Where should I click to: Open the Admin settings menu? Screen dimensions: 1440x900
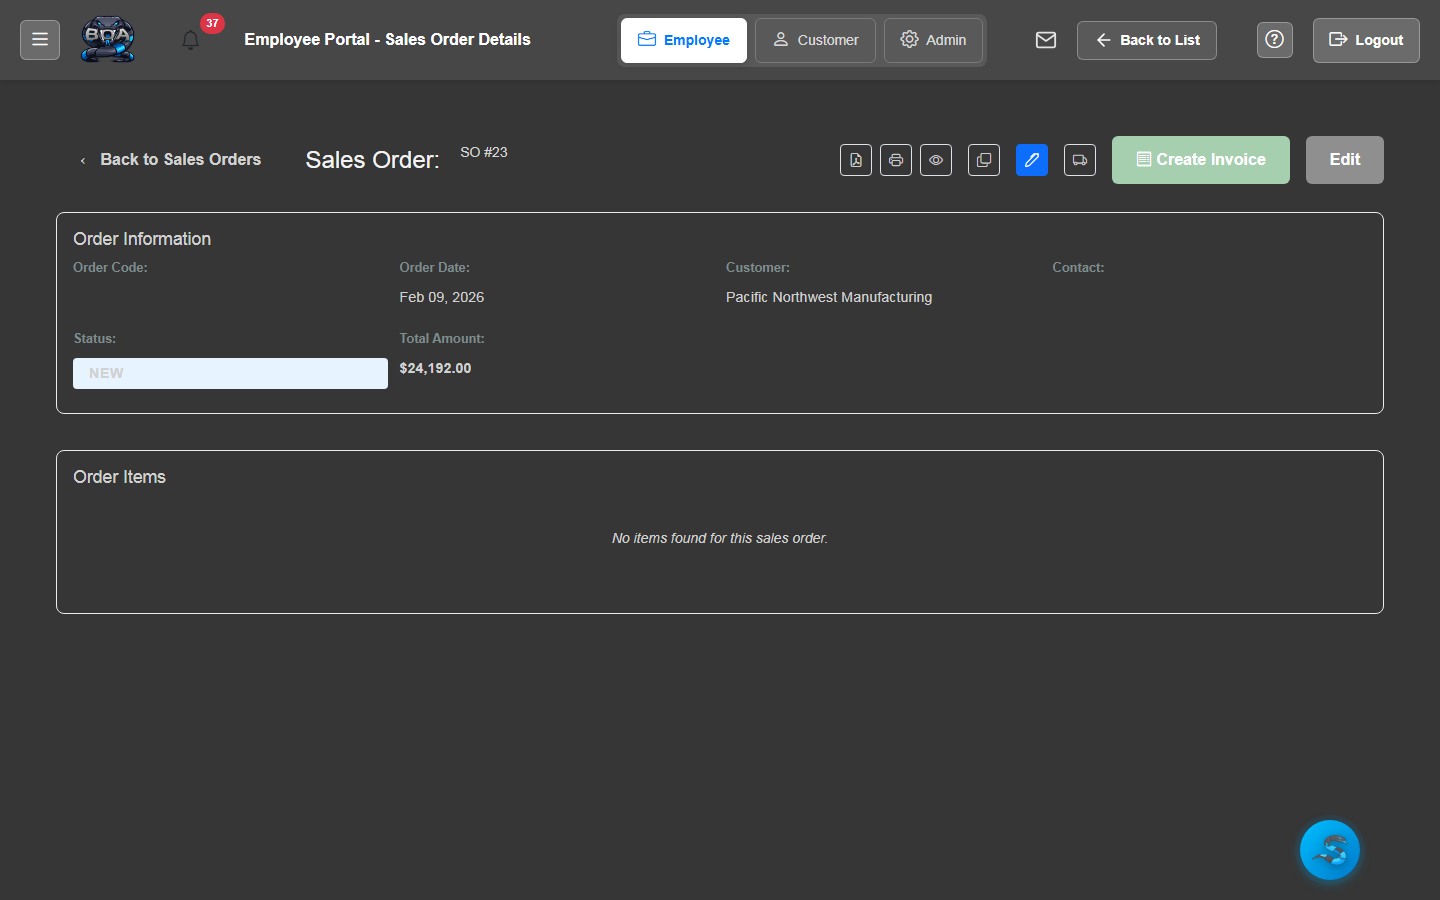[933, 40]
